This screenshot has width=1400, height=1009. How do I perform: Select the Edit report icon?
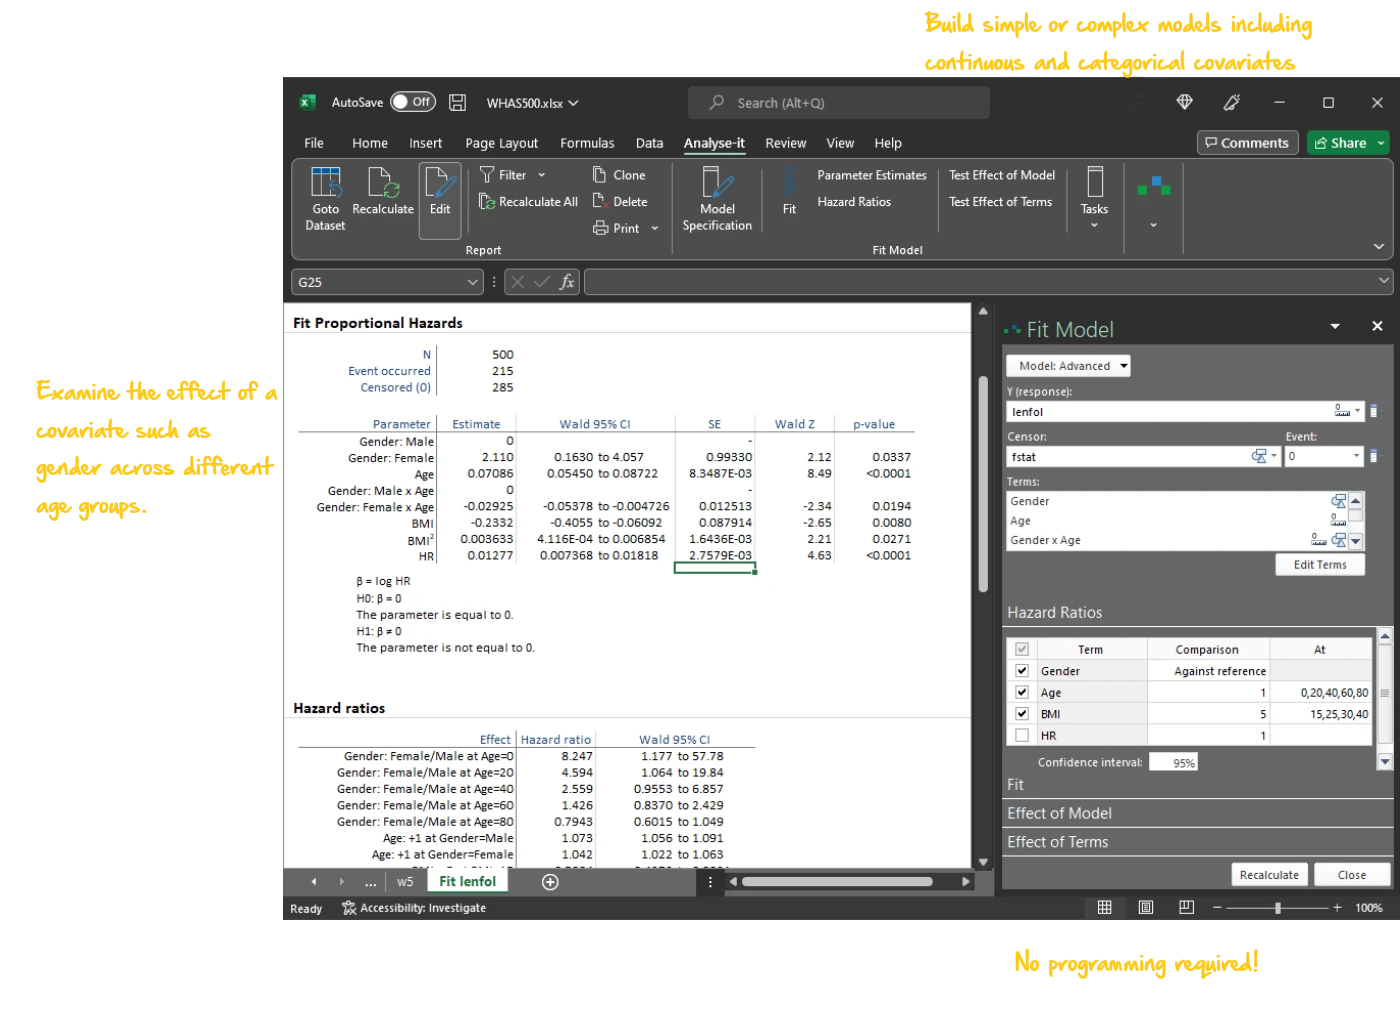(440, 184)
